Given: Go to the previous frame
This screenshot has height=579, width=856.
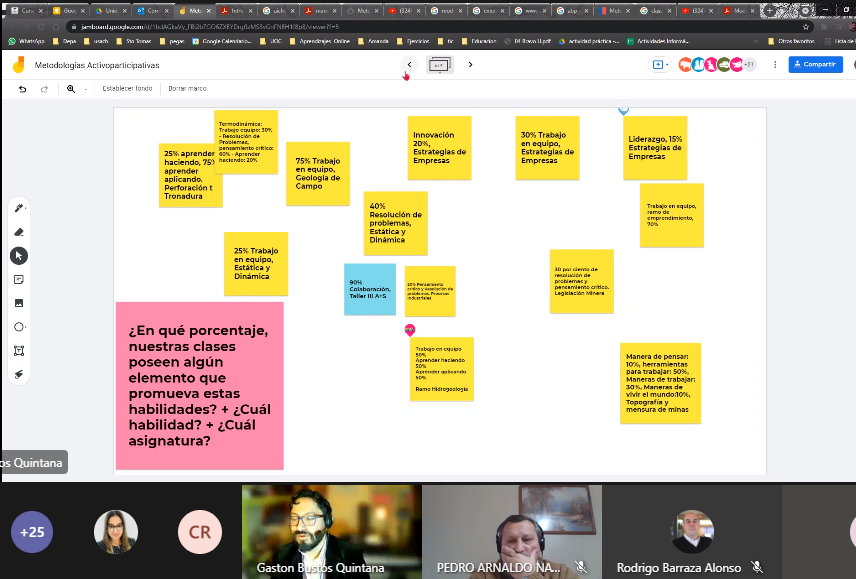Looking at the screenshot, I should (409, 64).
